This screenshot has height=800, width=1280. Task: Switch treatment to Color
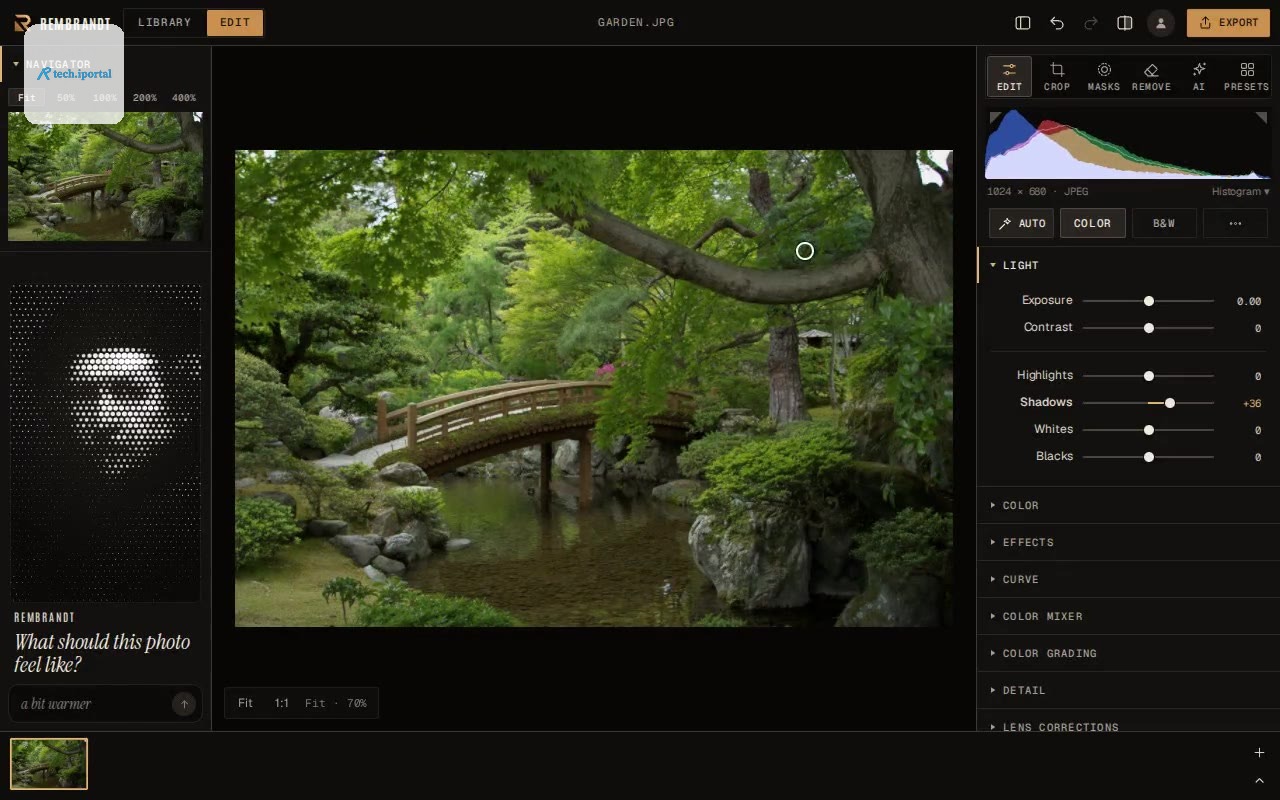[1092, 223]
